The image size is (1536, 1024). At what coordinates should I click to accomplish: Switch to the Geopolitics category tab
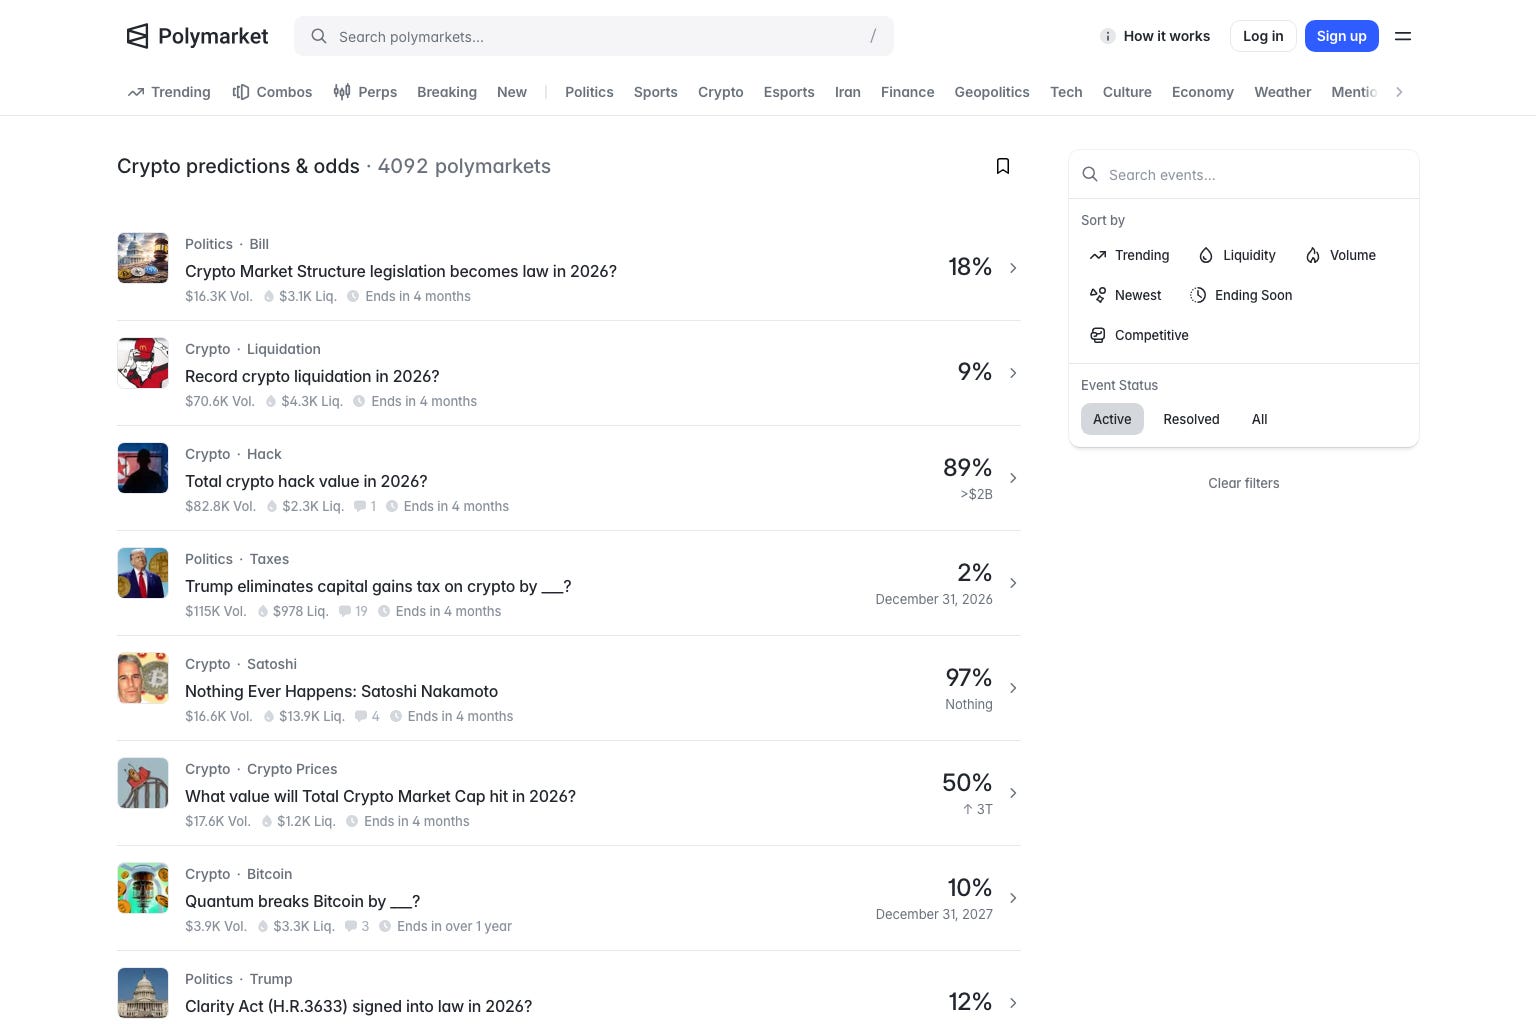[992, 92]
